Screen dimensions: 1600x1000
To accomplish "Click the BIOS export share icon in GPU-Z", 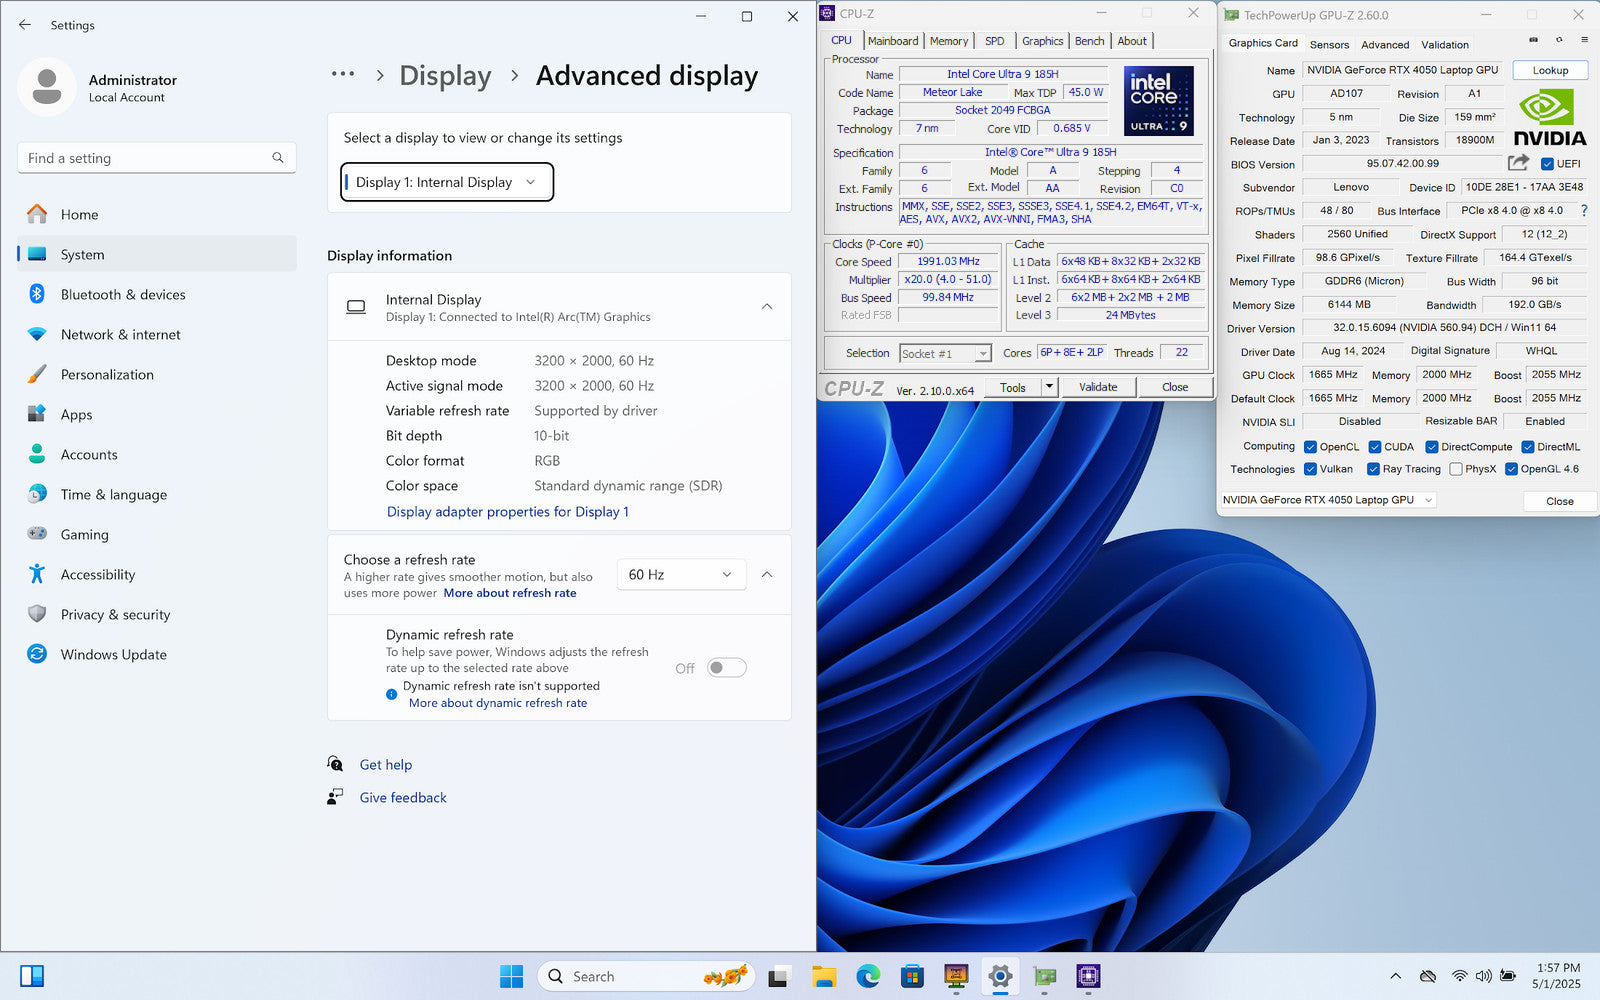I will coord(1518,163).
